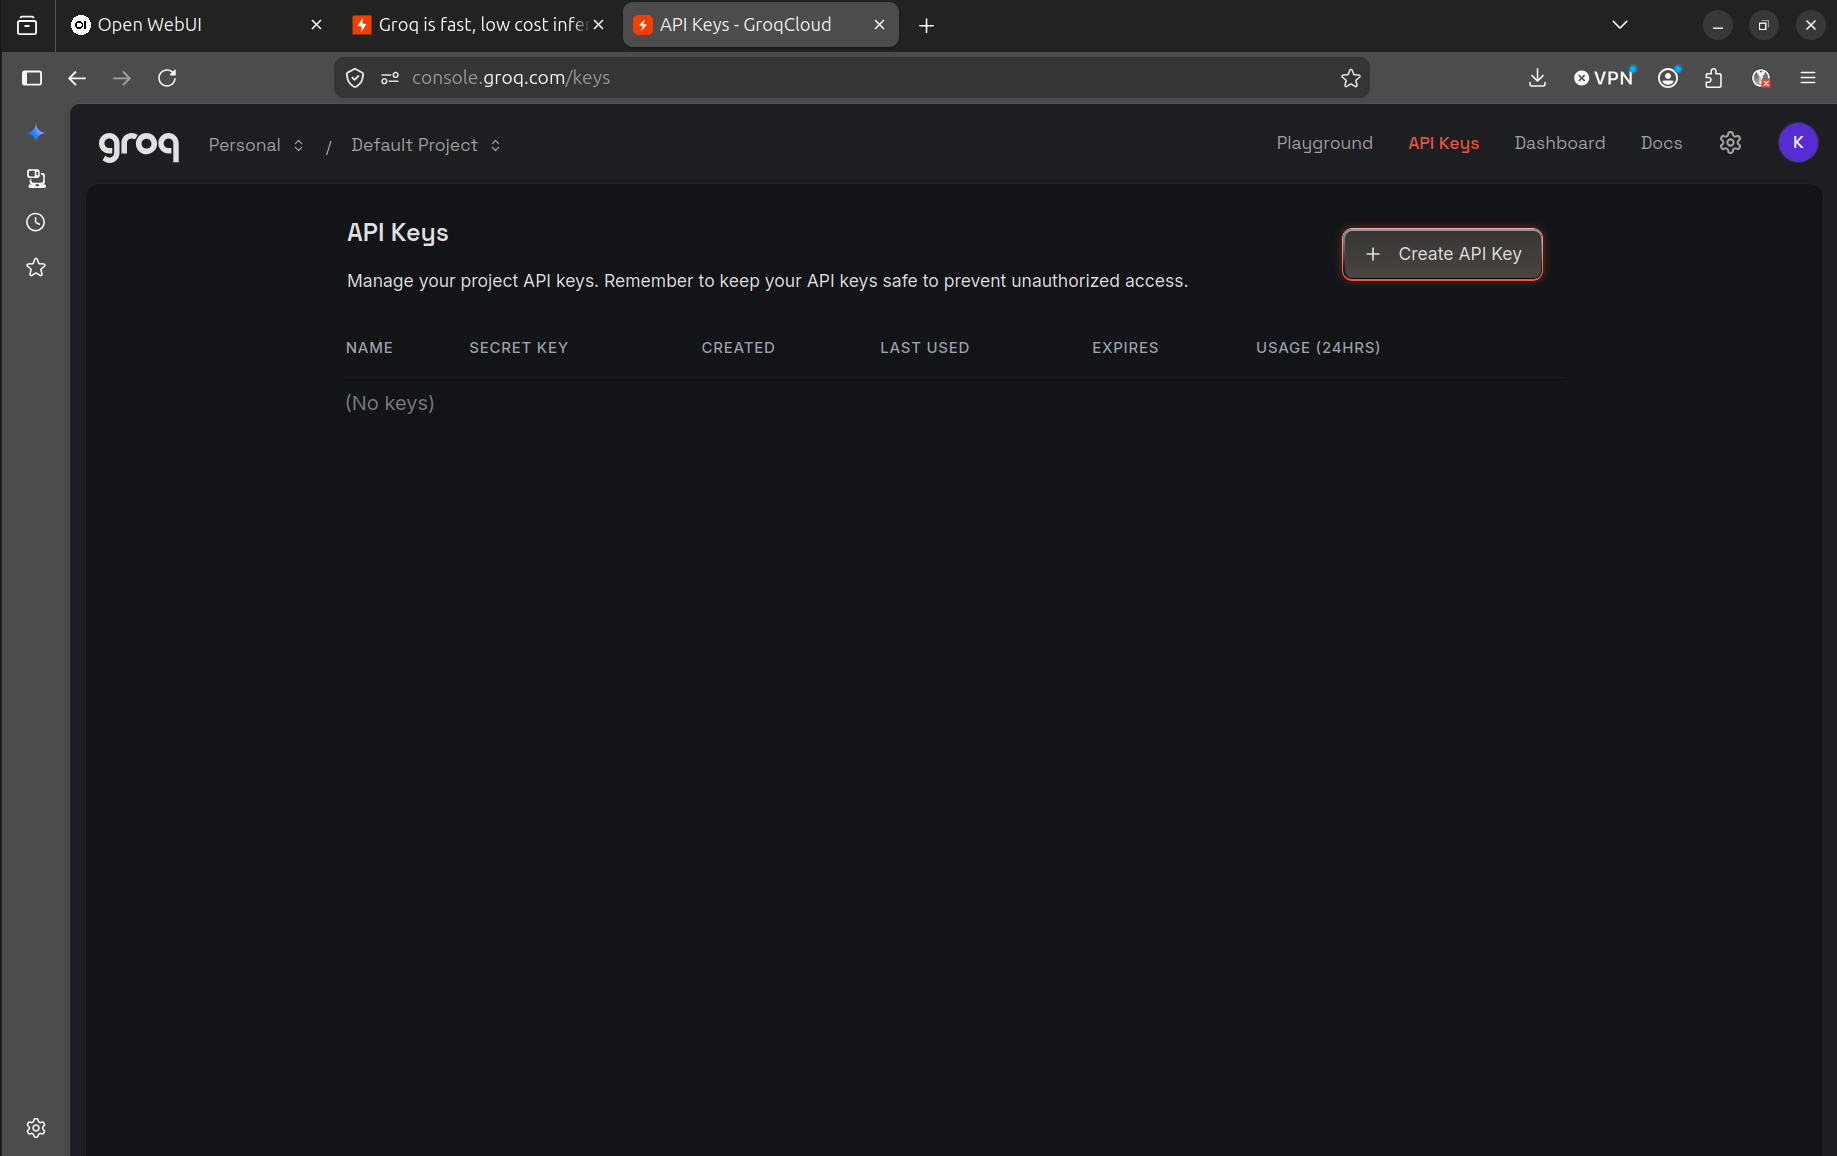Click the extensions puzzle icon
Image resolution: width=1837 pixels, height=1156 pixels.
(1713, 78)
